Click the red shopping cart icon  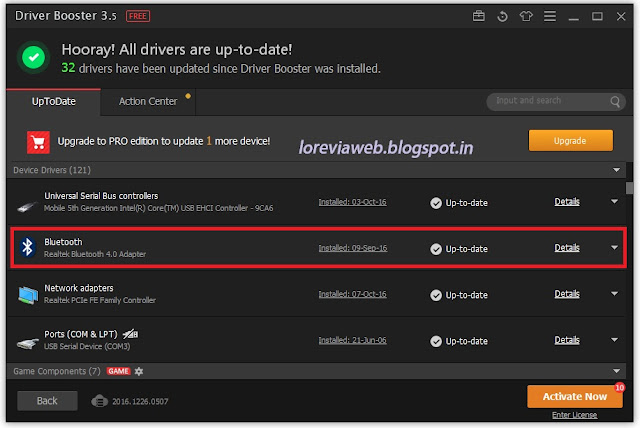click(x=38, y=142)
